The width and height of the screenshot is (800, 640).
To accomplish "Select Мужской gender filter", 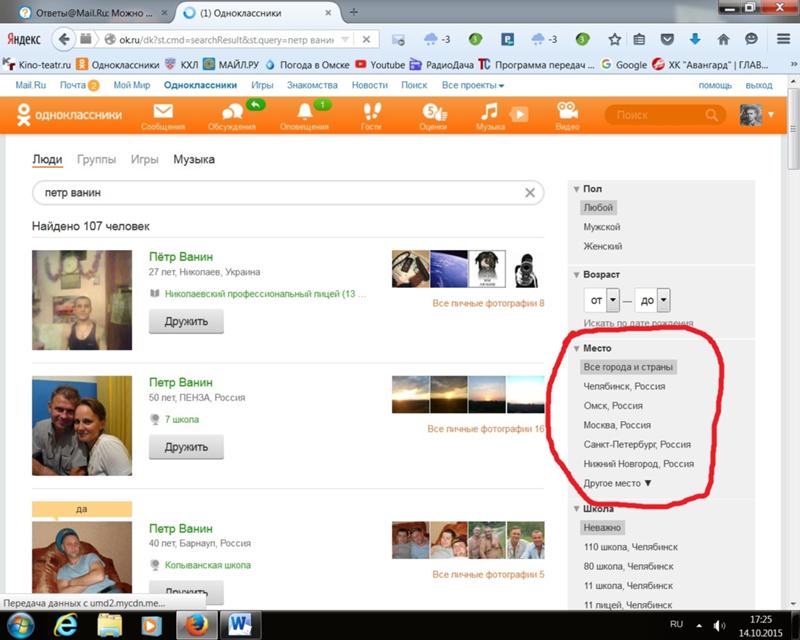I will (602, 227).
